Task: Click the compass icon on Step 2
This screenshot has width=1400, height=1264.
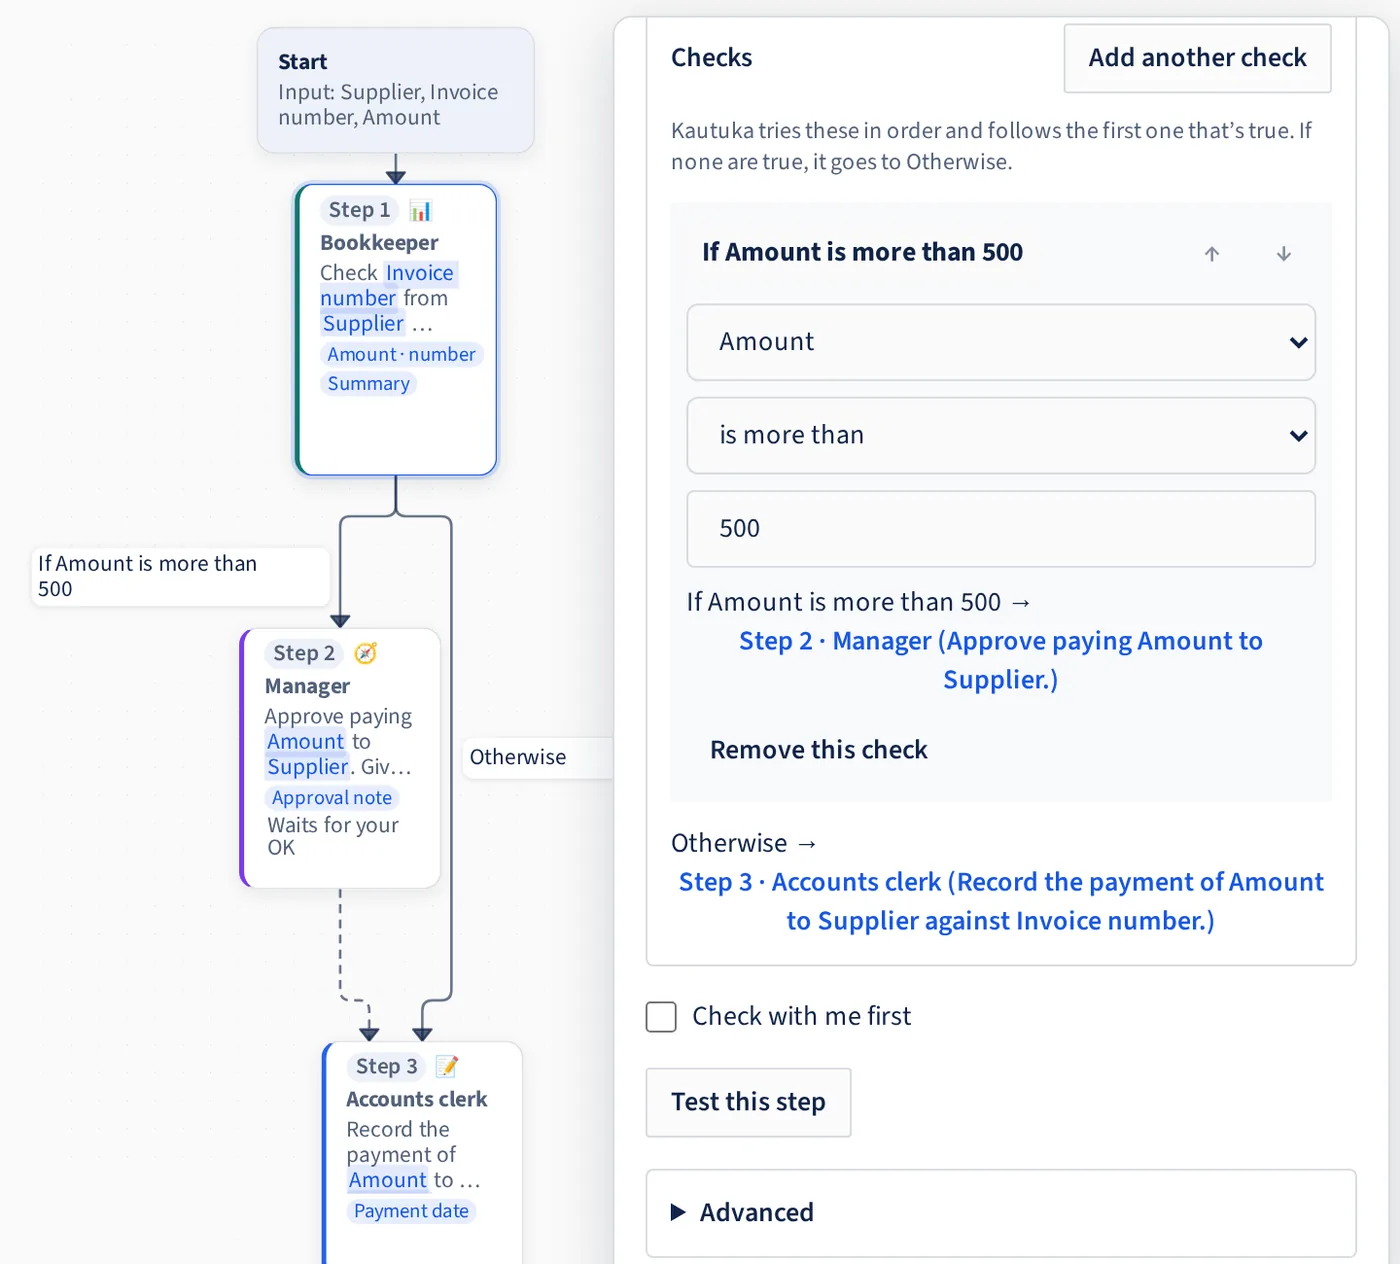Action: point(366,654)
